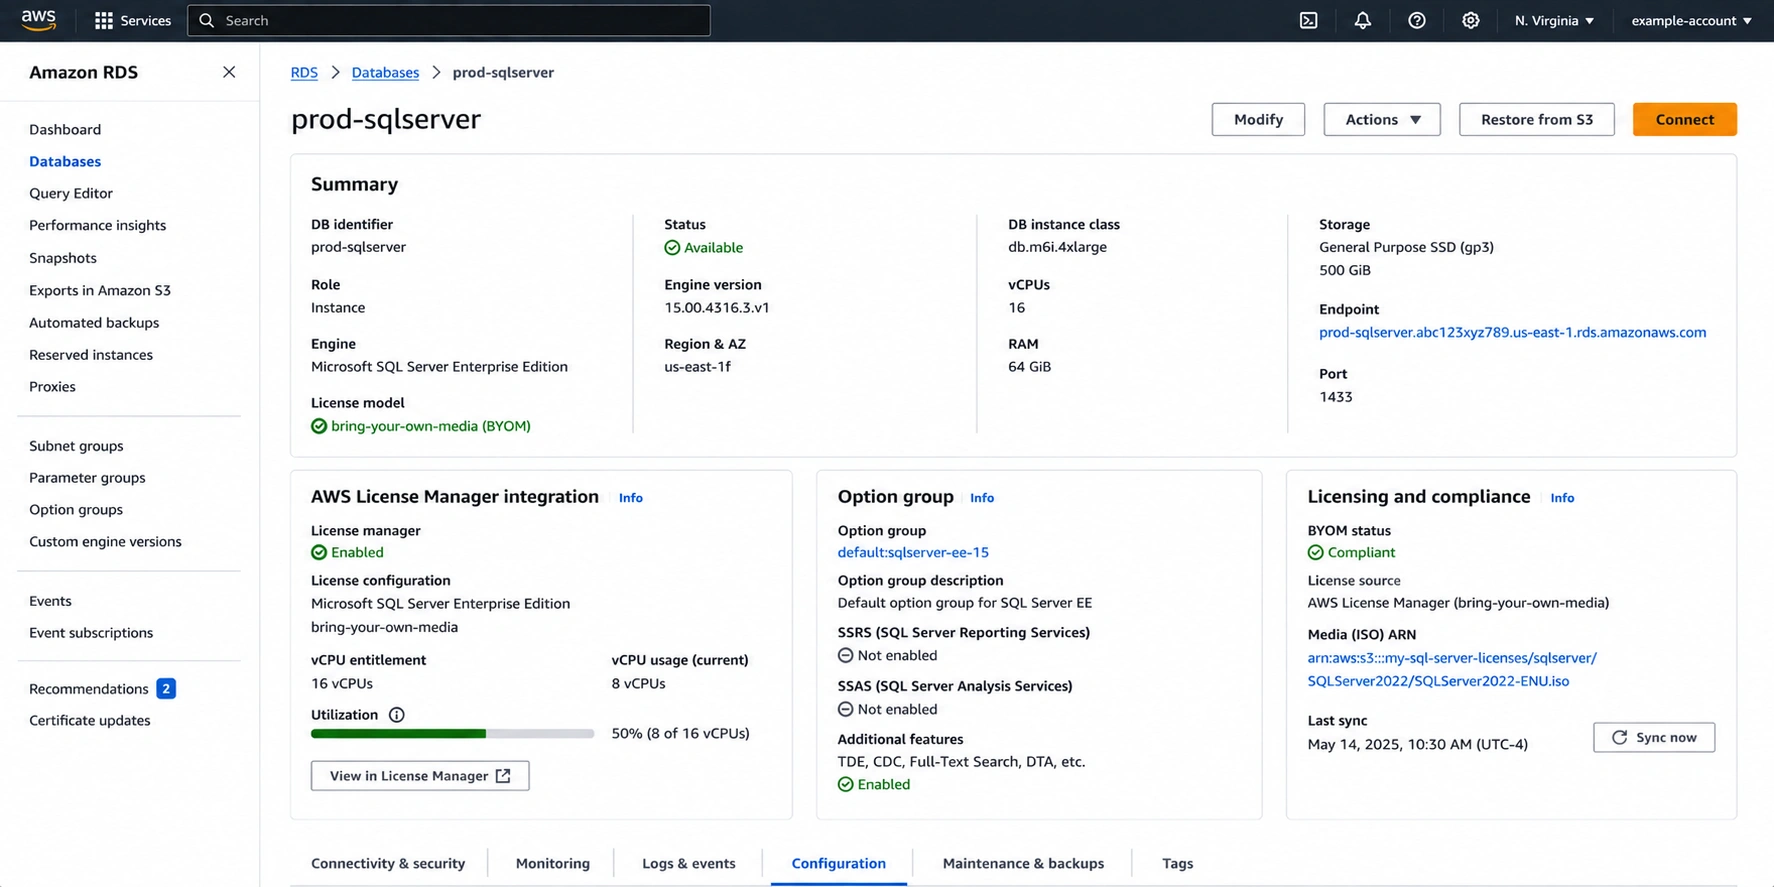Image resolution: width=1774 pixels, height=887 pixels.
Task: Switch to the Monitoring tab
Action: click(x=553, y=863)
